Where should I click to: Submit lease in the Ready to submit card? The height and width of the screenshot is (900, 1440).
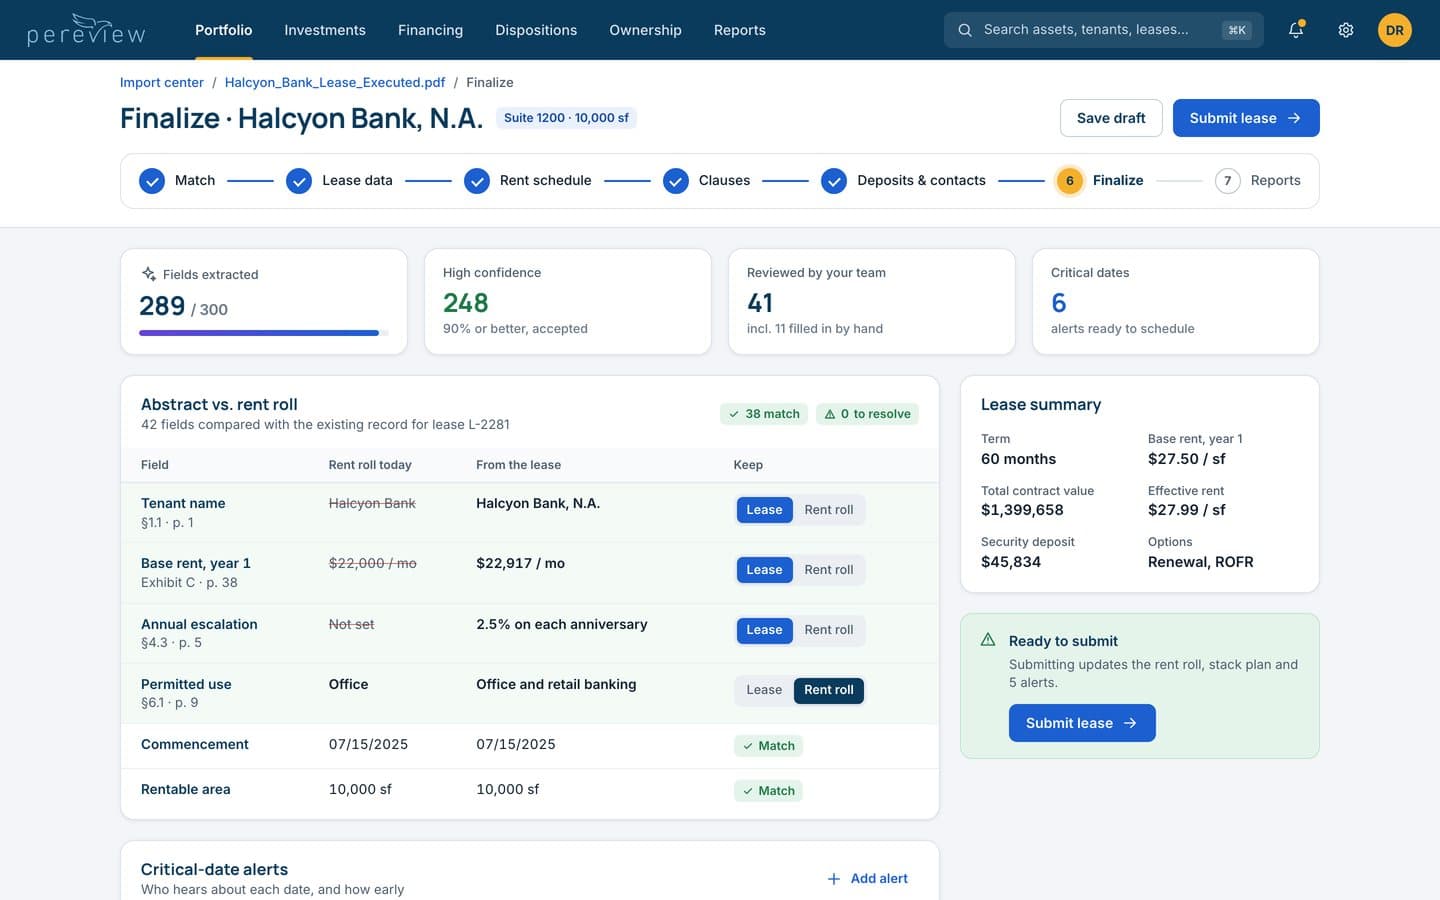[1082, 723]
